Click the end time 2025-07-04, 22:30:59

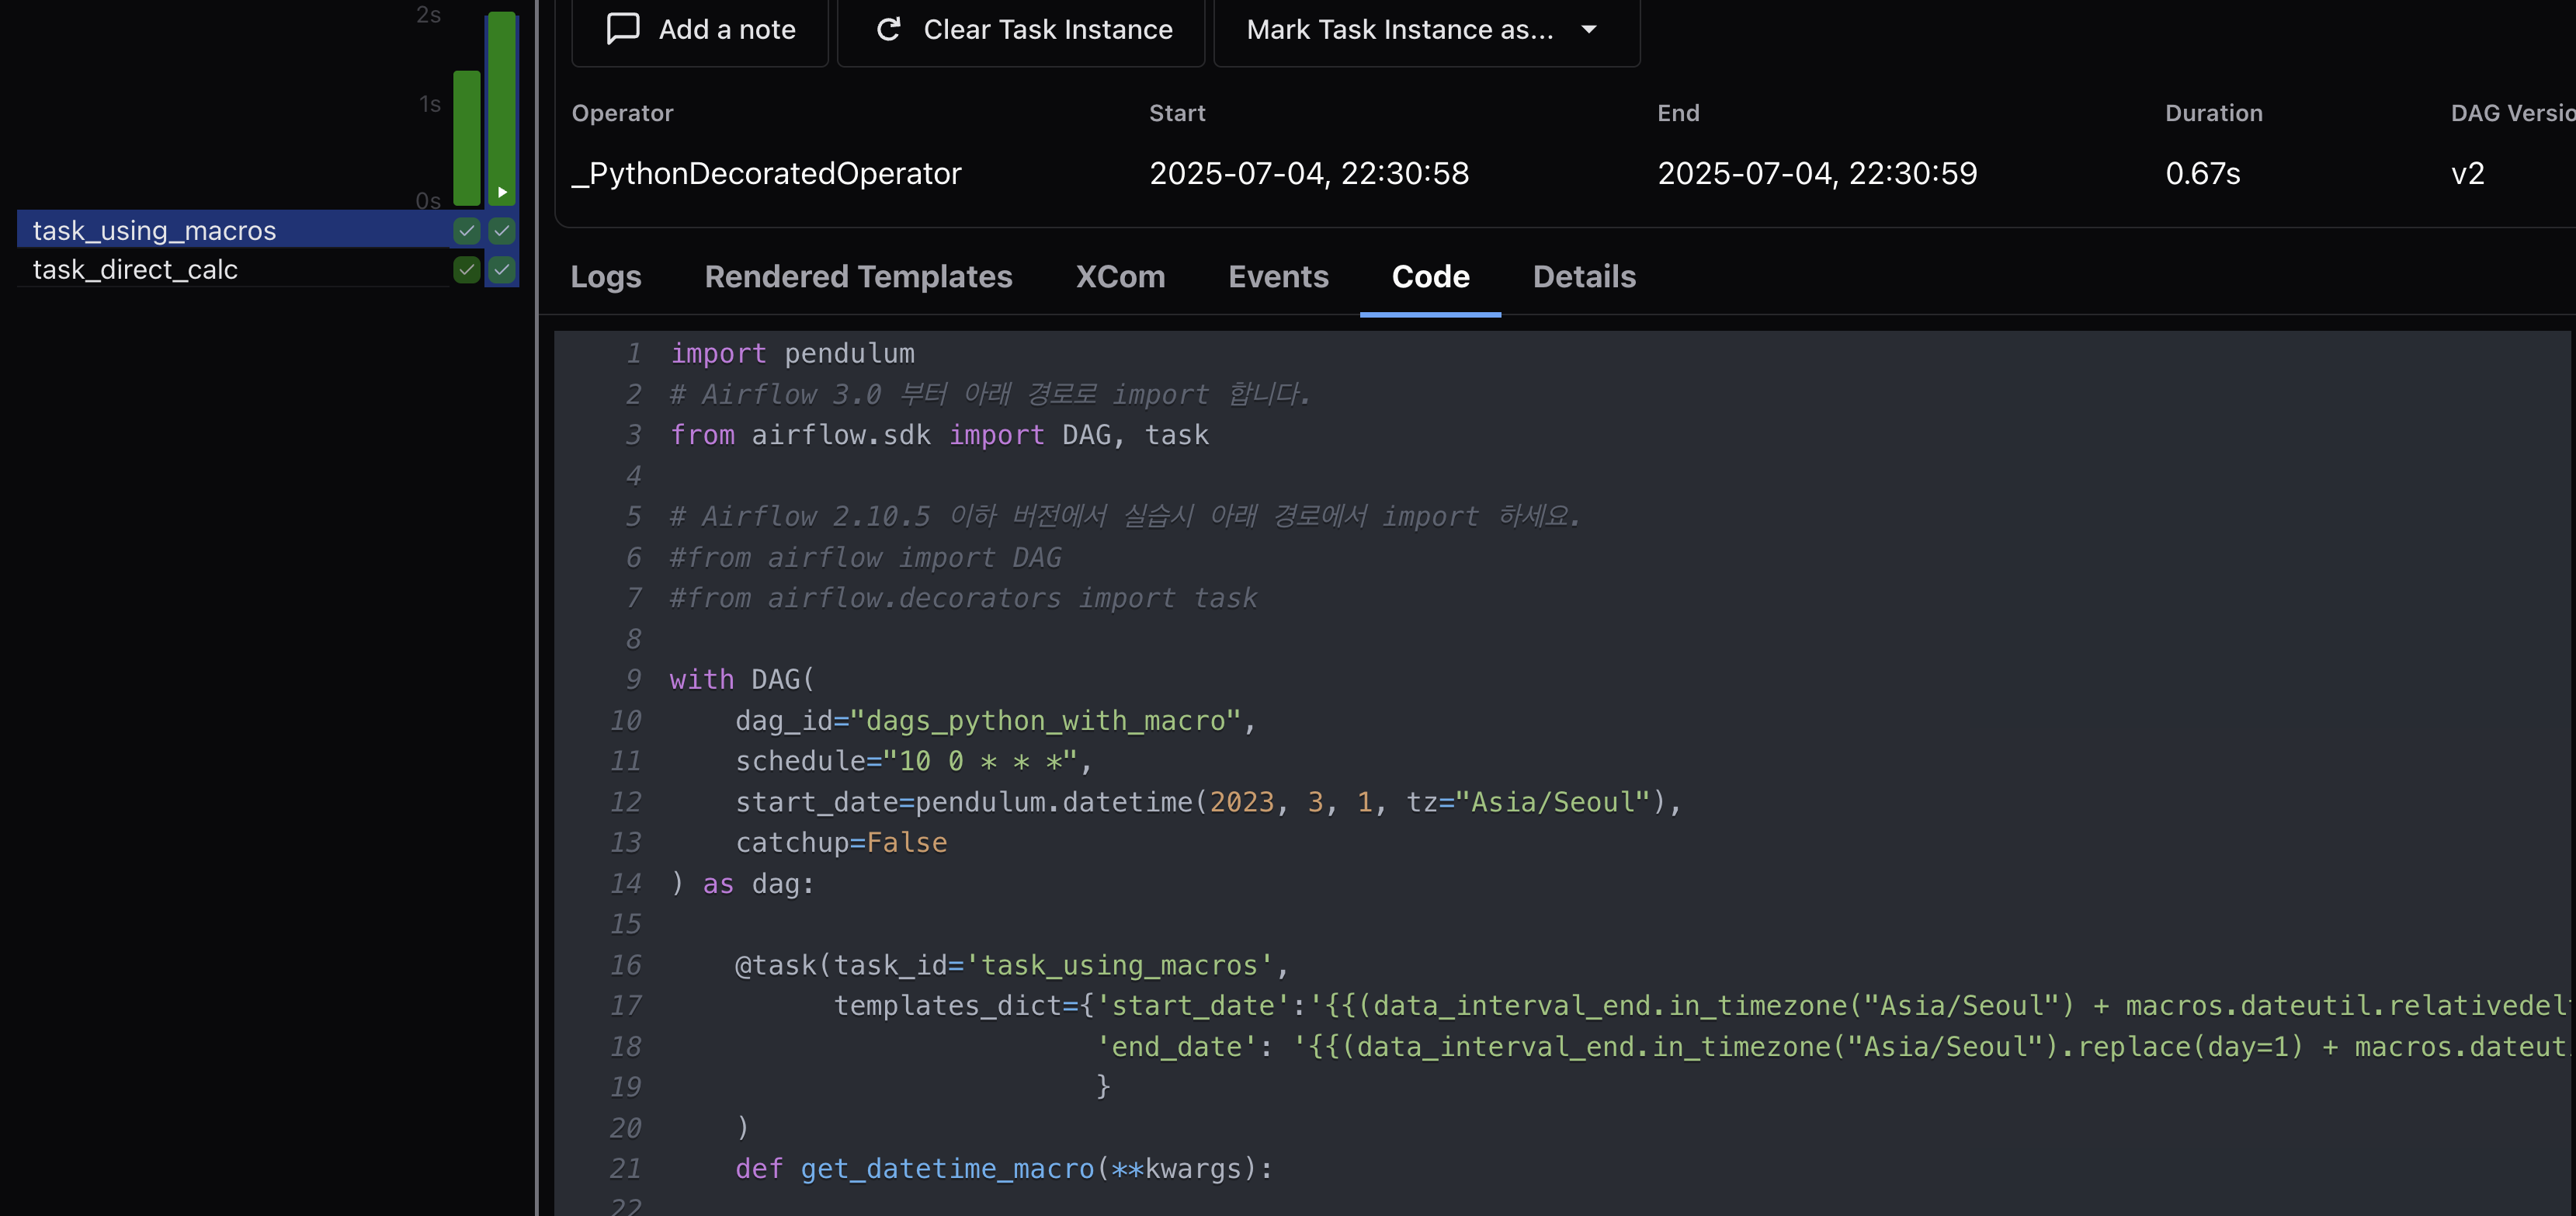(x=1817, y=173)
